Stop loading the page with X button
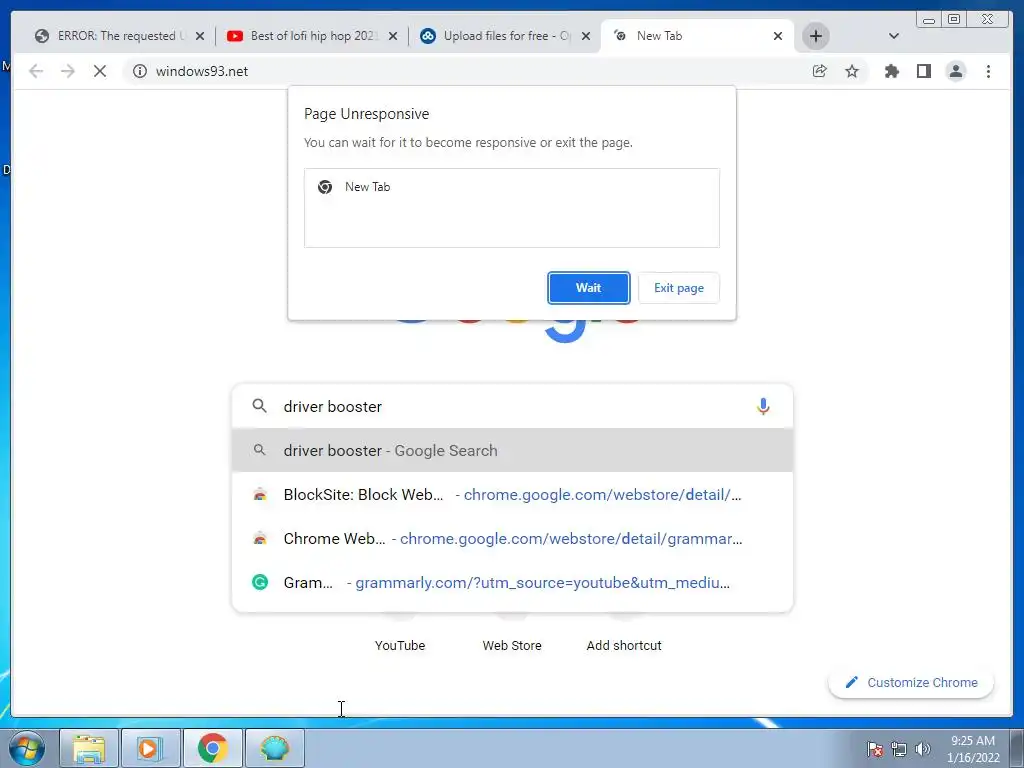The height and width of the screenshot is (768, 1024). click(100, 71)
